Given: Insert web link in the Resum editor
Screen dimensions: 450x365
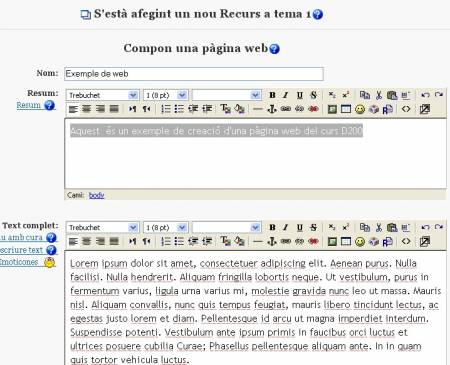Looking at the screenshot, I should click(x=286, y=109).
